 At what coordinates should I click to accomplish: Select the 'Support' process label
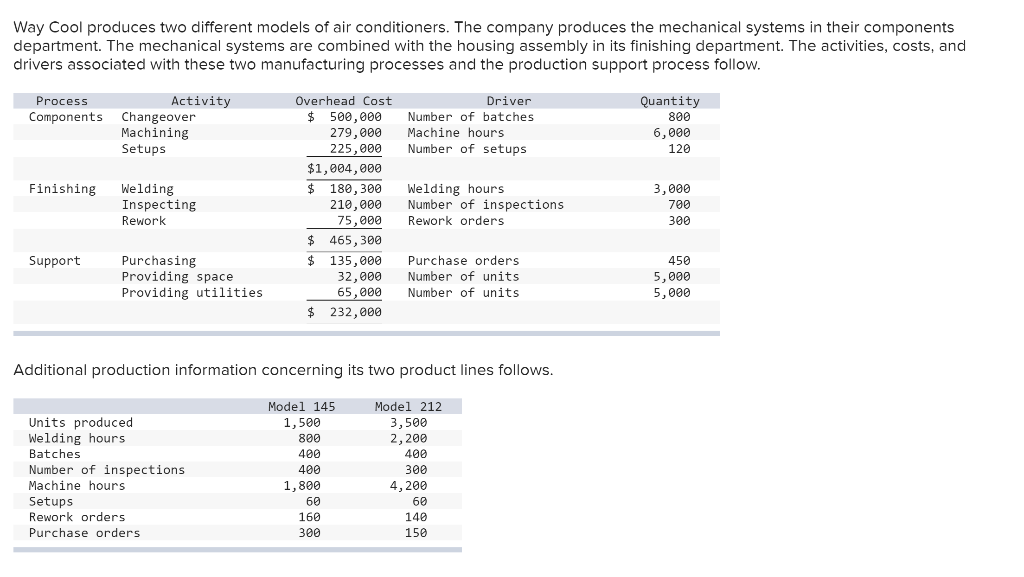click(x=55, y=261)
